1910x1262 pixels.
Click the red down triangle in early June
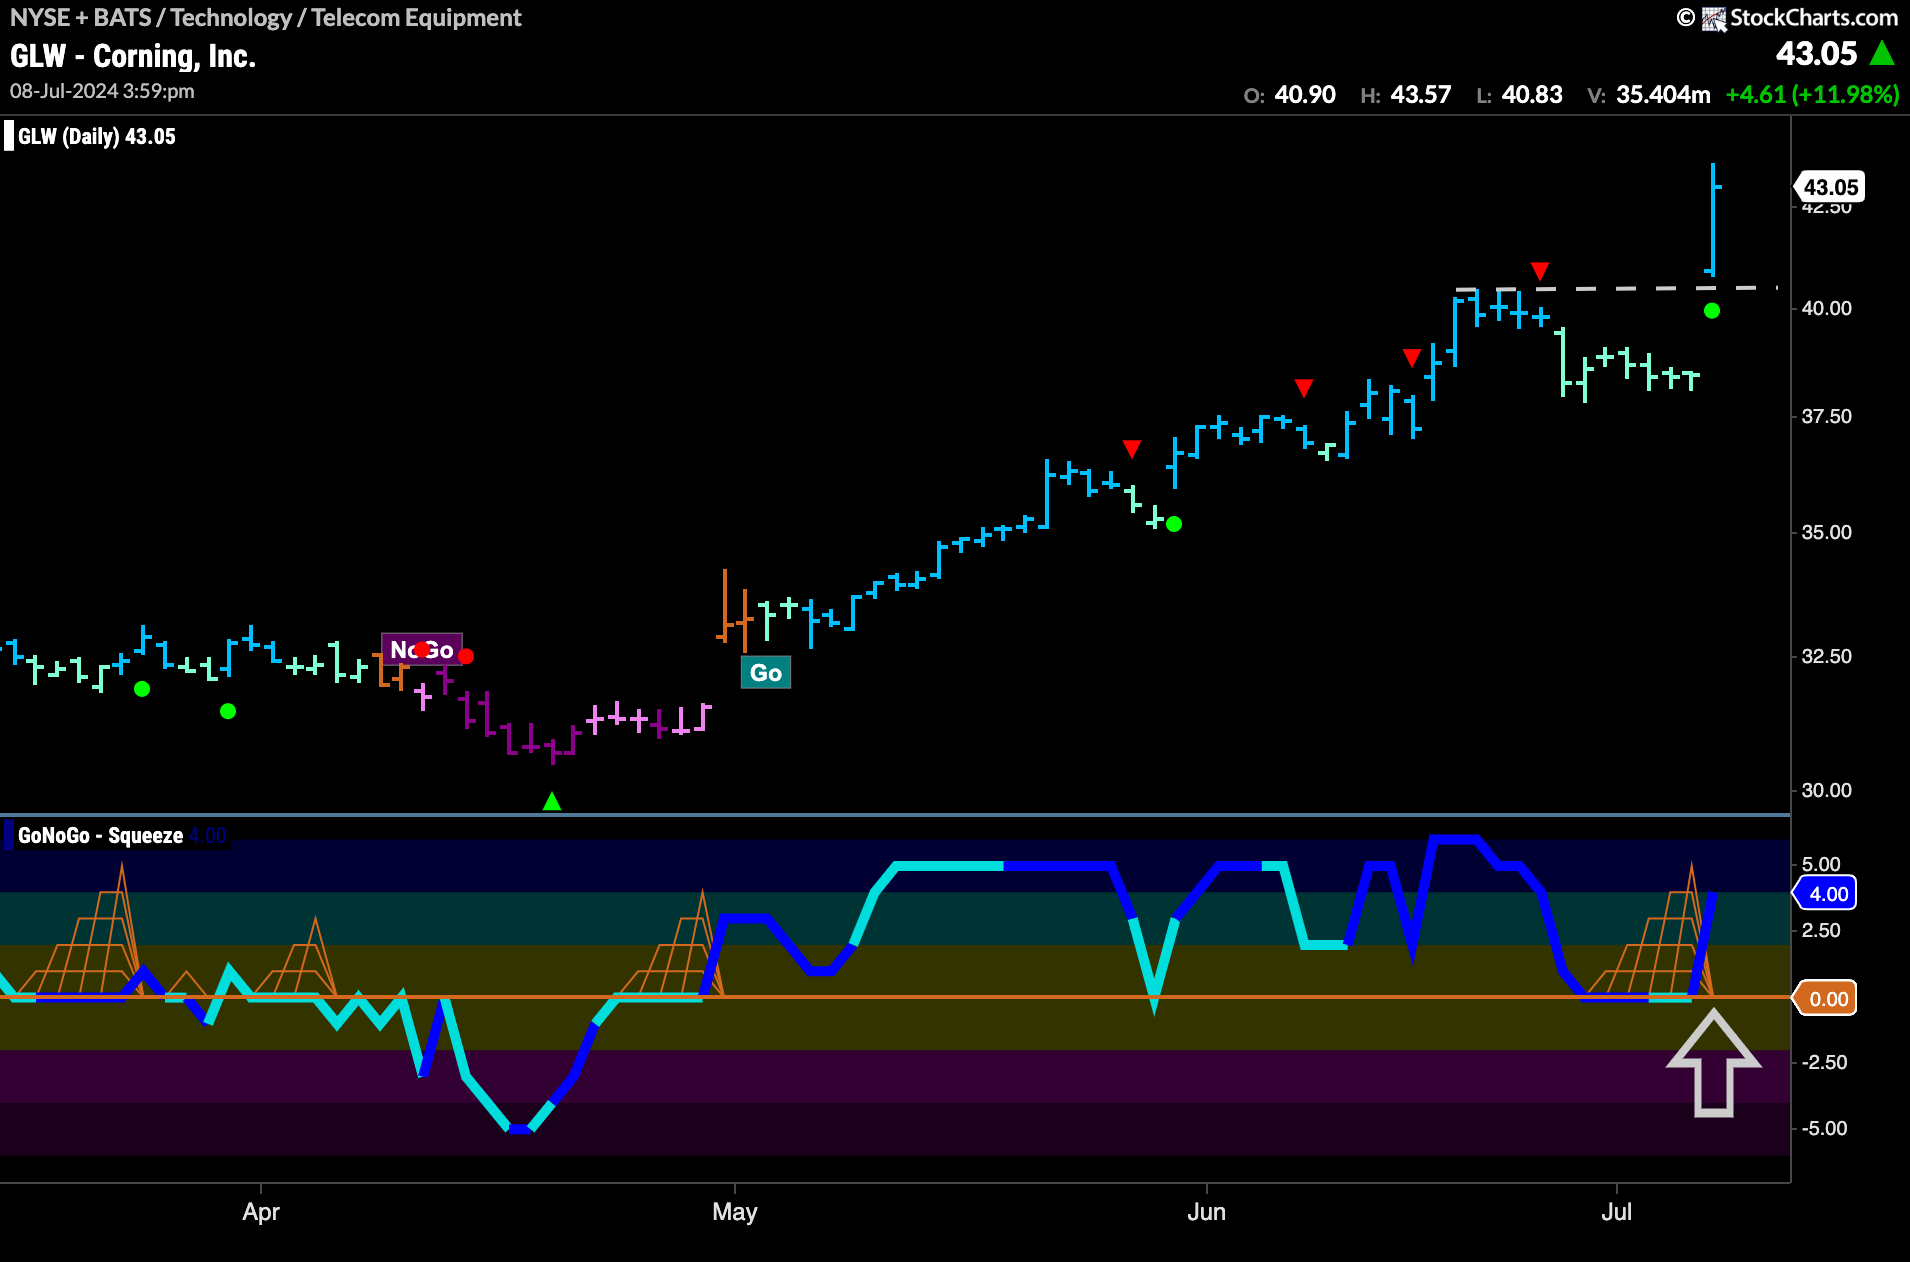click(x=1304, y=387)
